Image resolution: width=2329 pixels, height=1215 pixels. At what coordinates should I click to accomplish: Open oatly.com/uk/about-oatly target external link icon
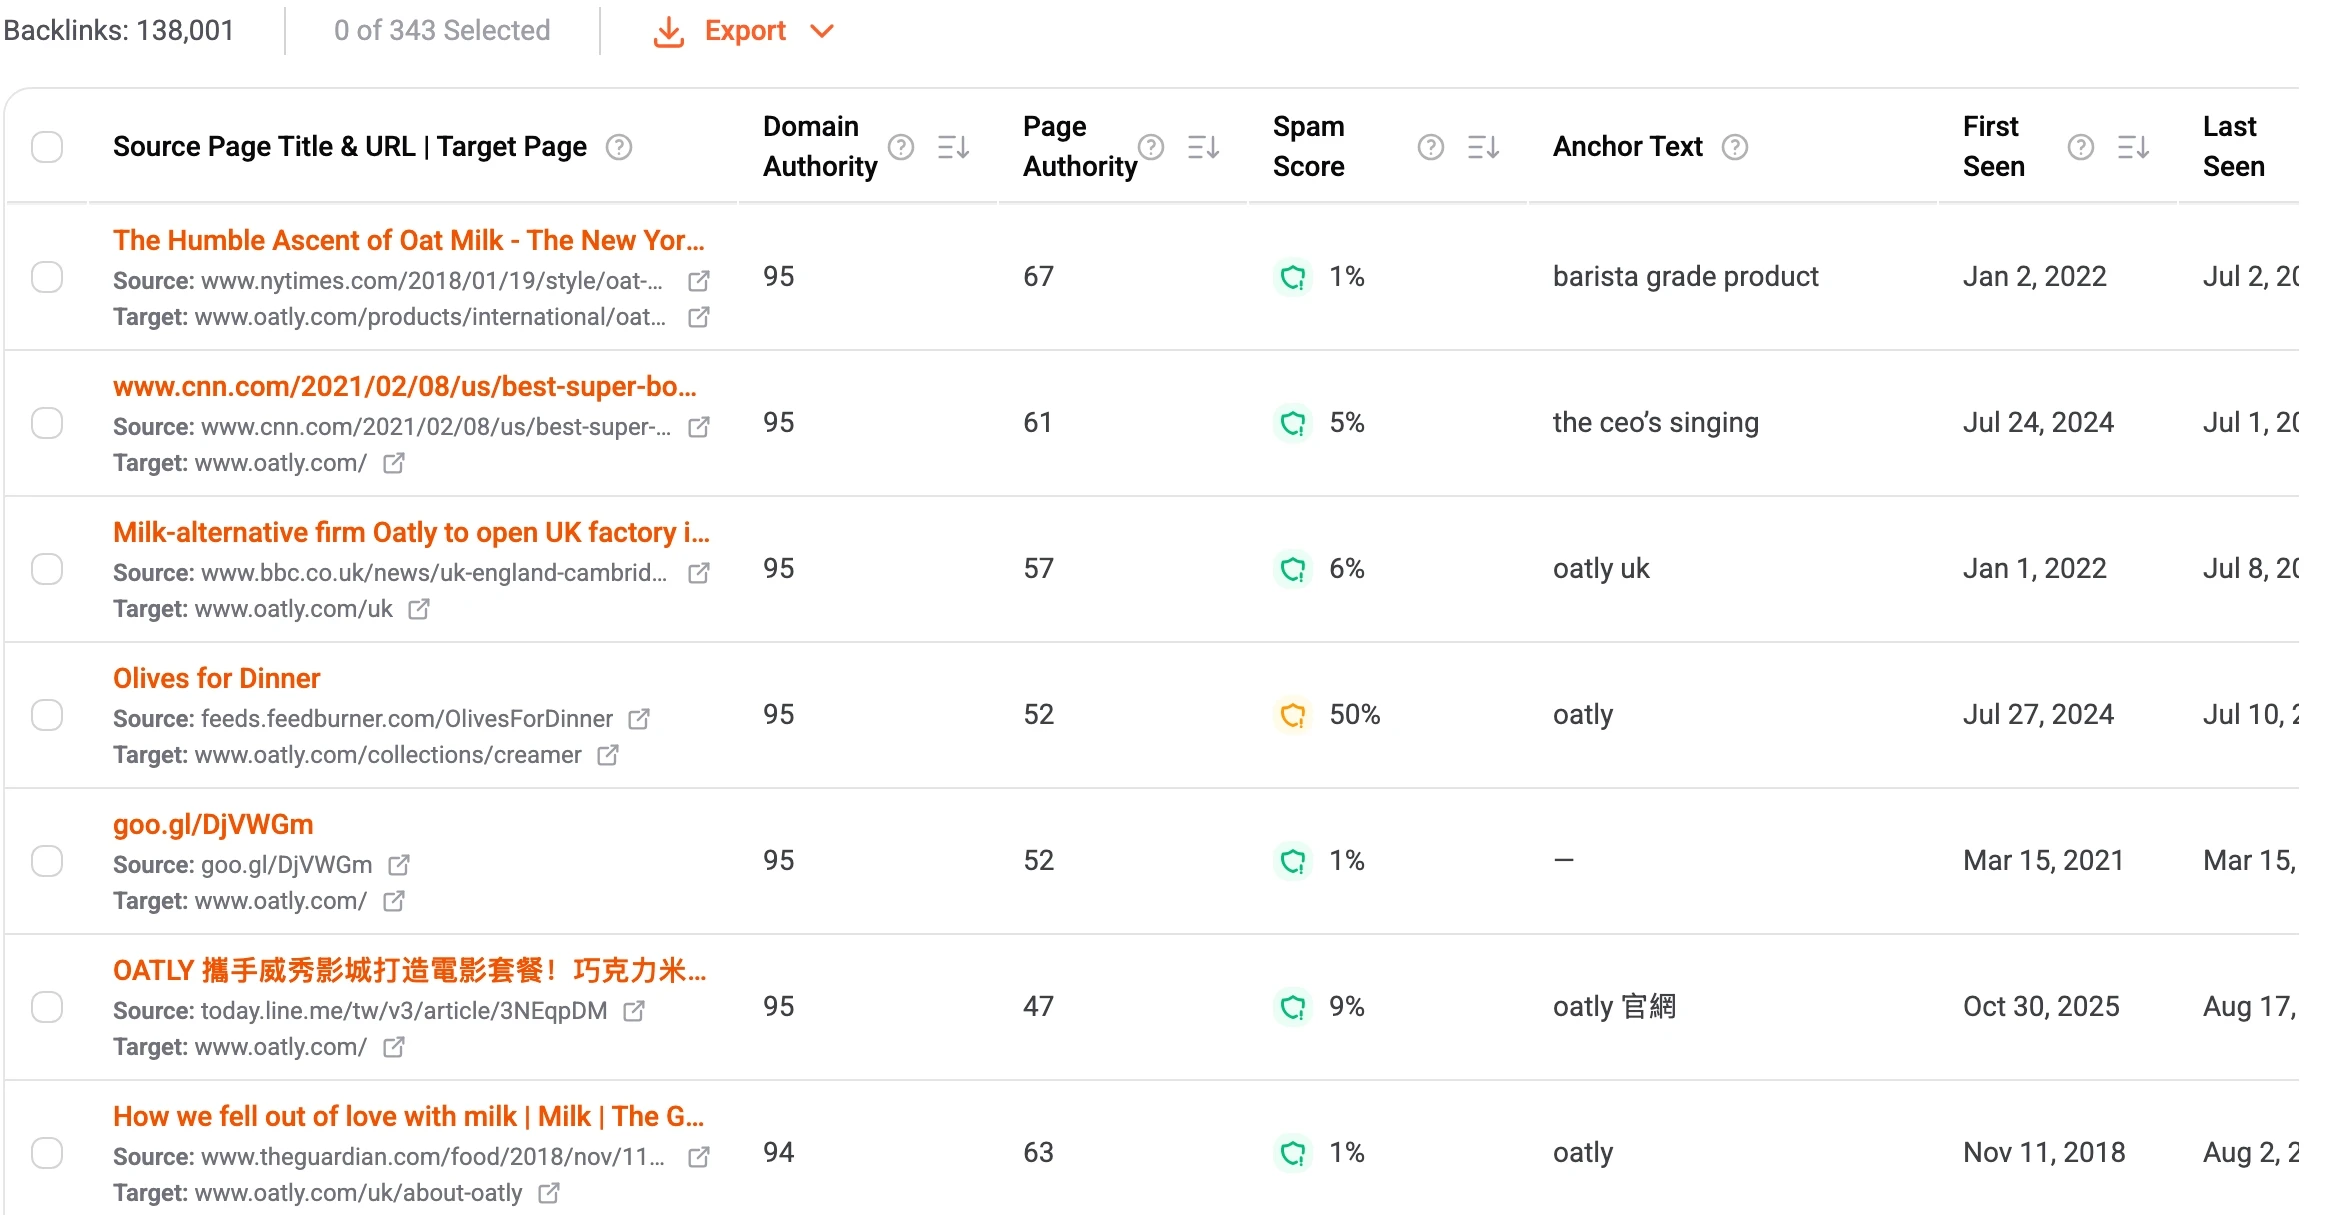[x=549, y=1193]
